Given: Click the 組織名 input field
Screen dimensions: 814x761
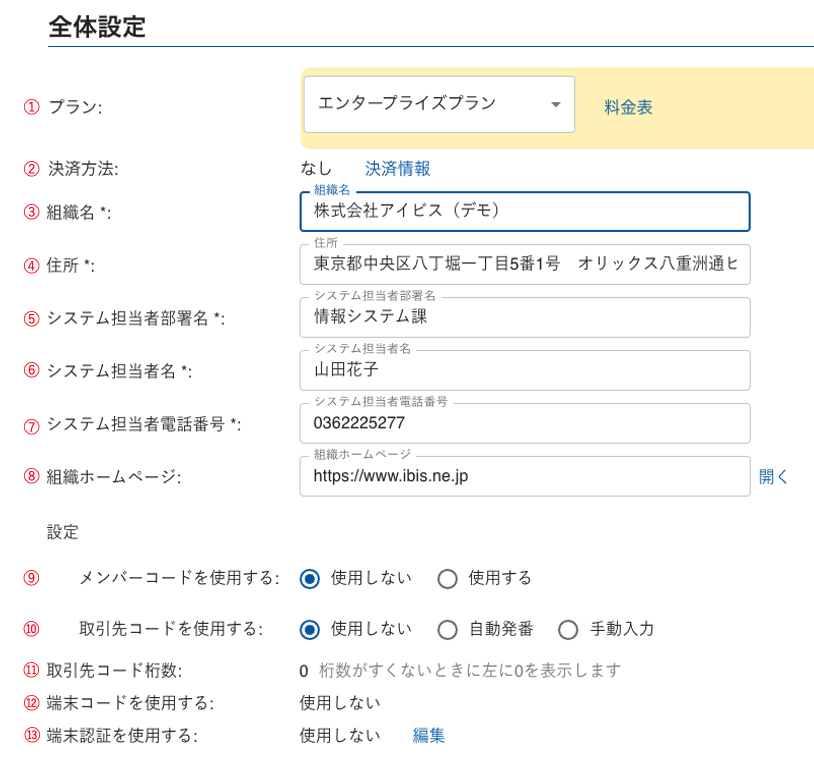Looking at the screenshot, I should click(x=524, y=212).
